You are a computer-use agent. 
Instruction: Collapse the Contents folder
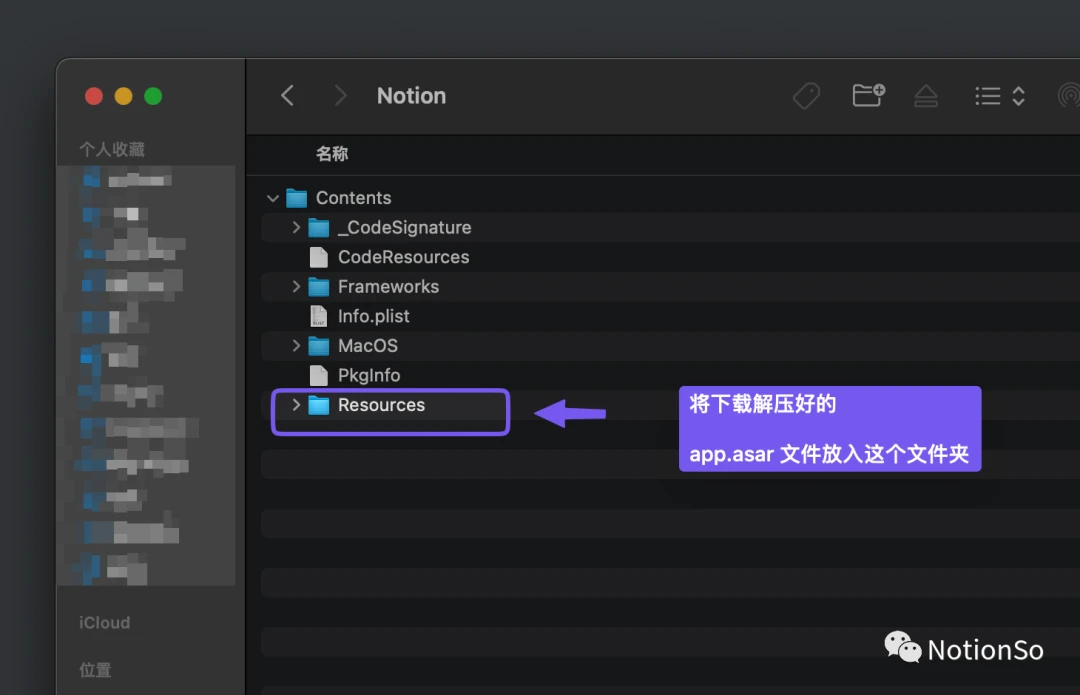pos(273,198)
